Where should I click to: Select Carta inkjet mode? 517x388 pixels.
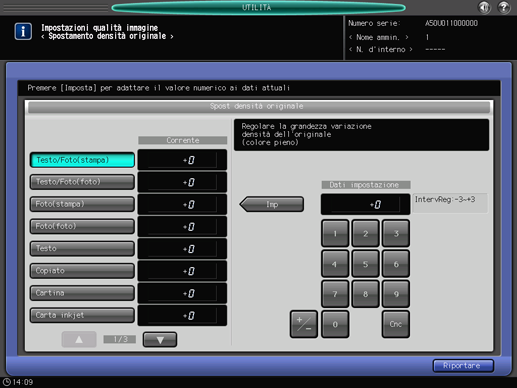tap(82, 315)
